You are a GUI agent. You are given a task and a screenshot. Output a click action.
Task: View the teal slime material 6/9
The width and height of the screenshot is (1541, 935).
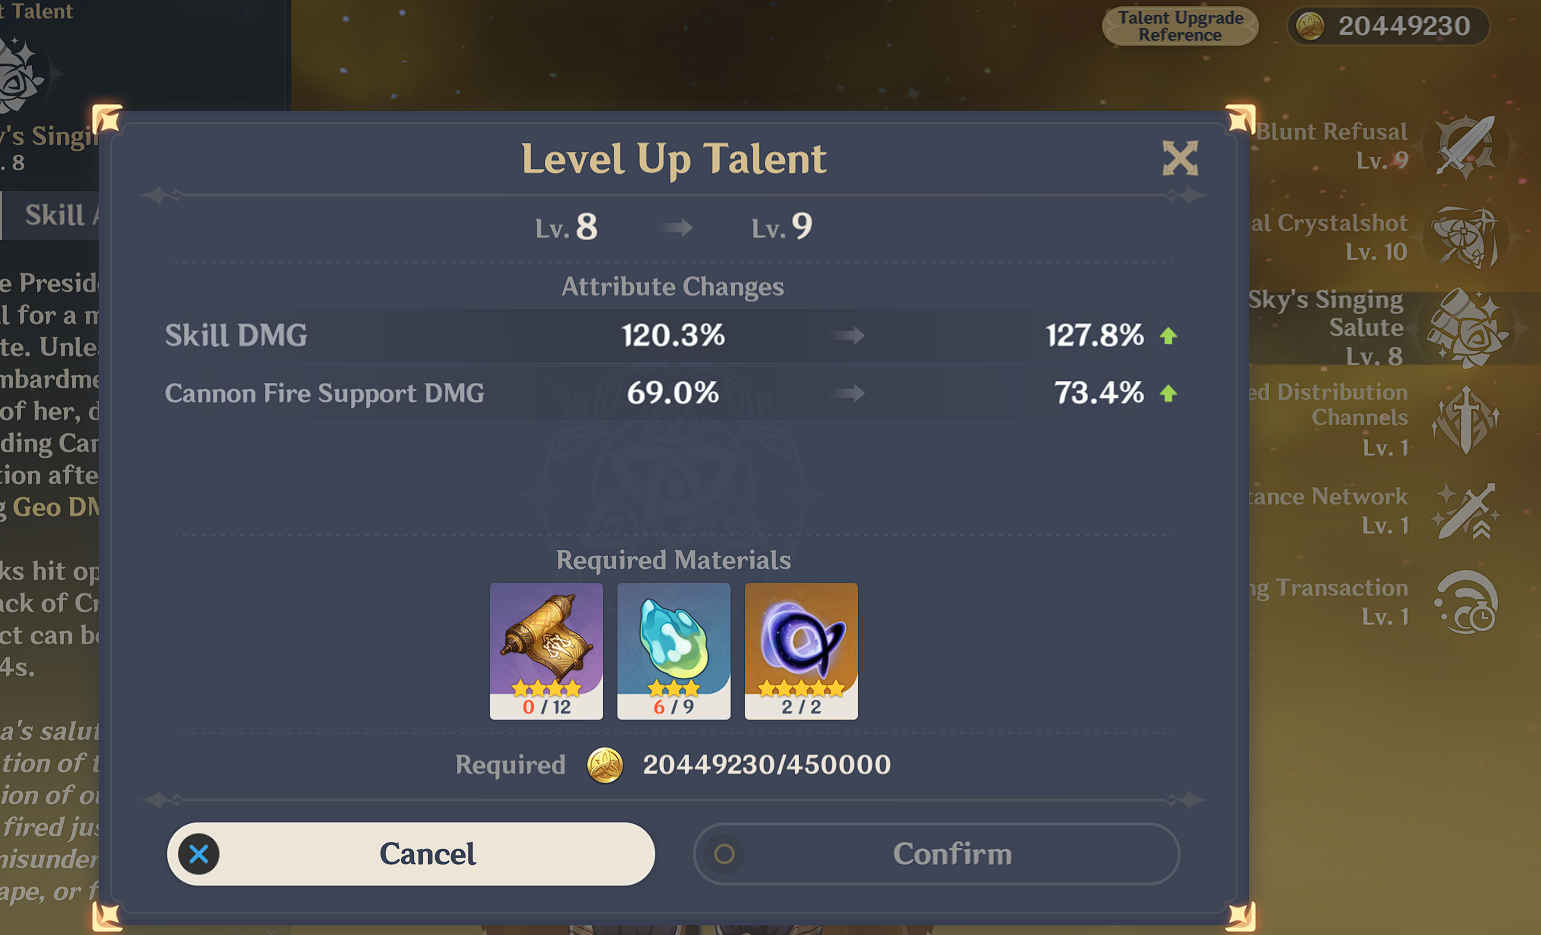click(674, 651)
